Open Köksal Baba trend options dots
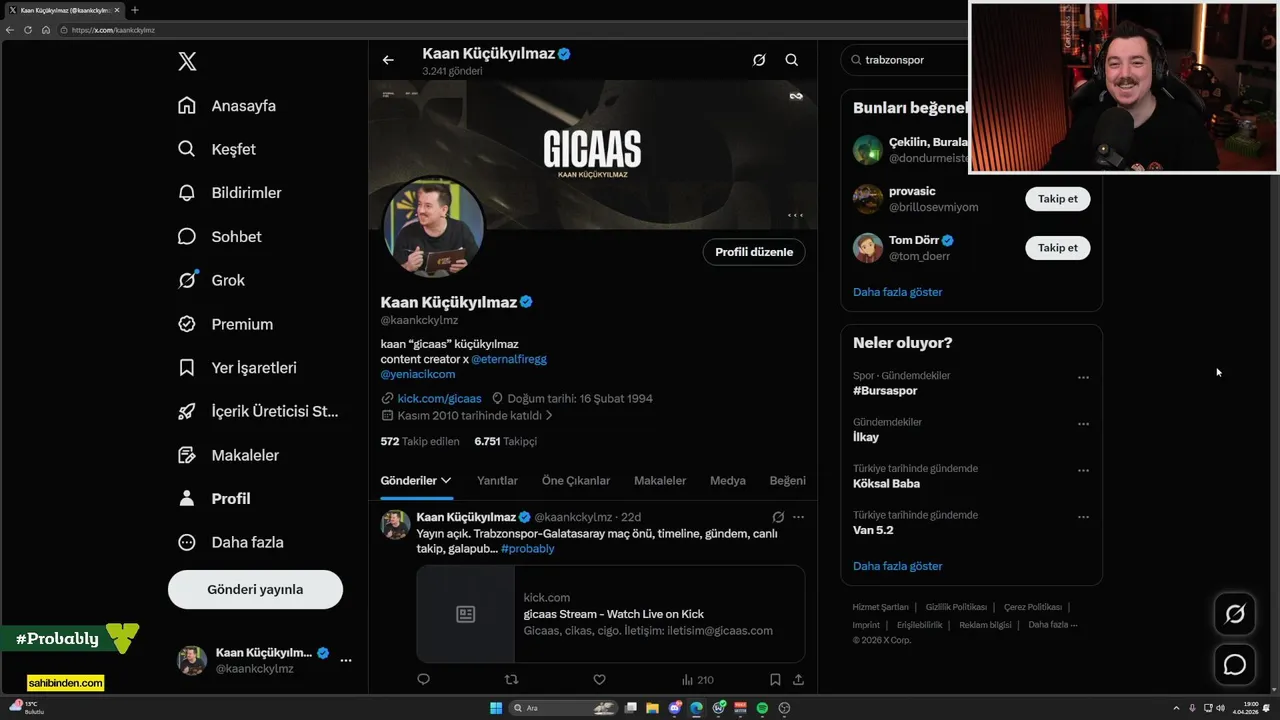 coord(1083,471)
